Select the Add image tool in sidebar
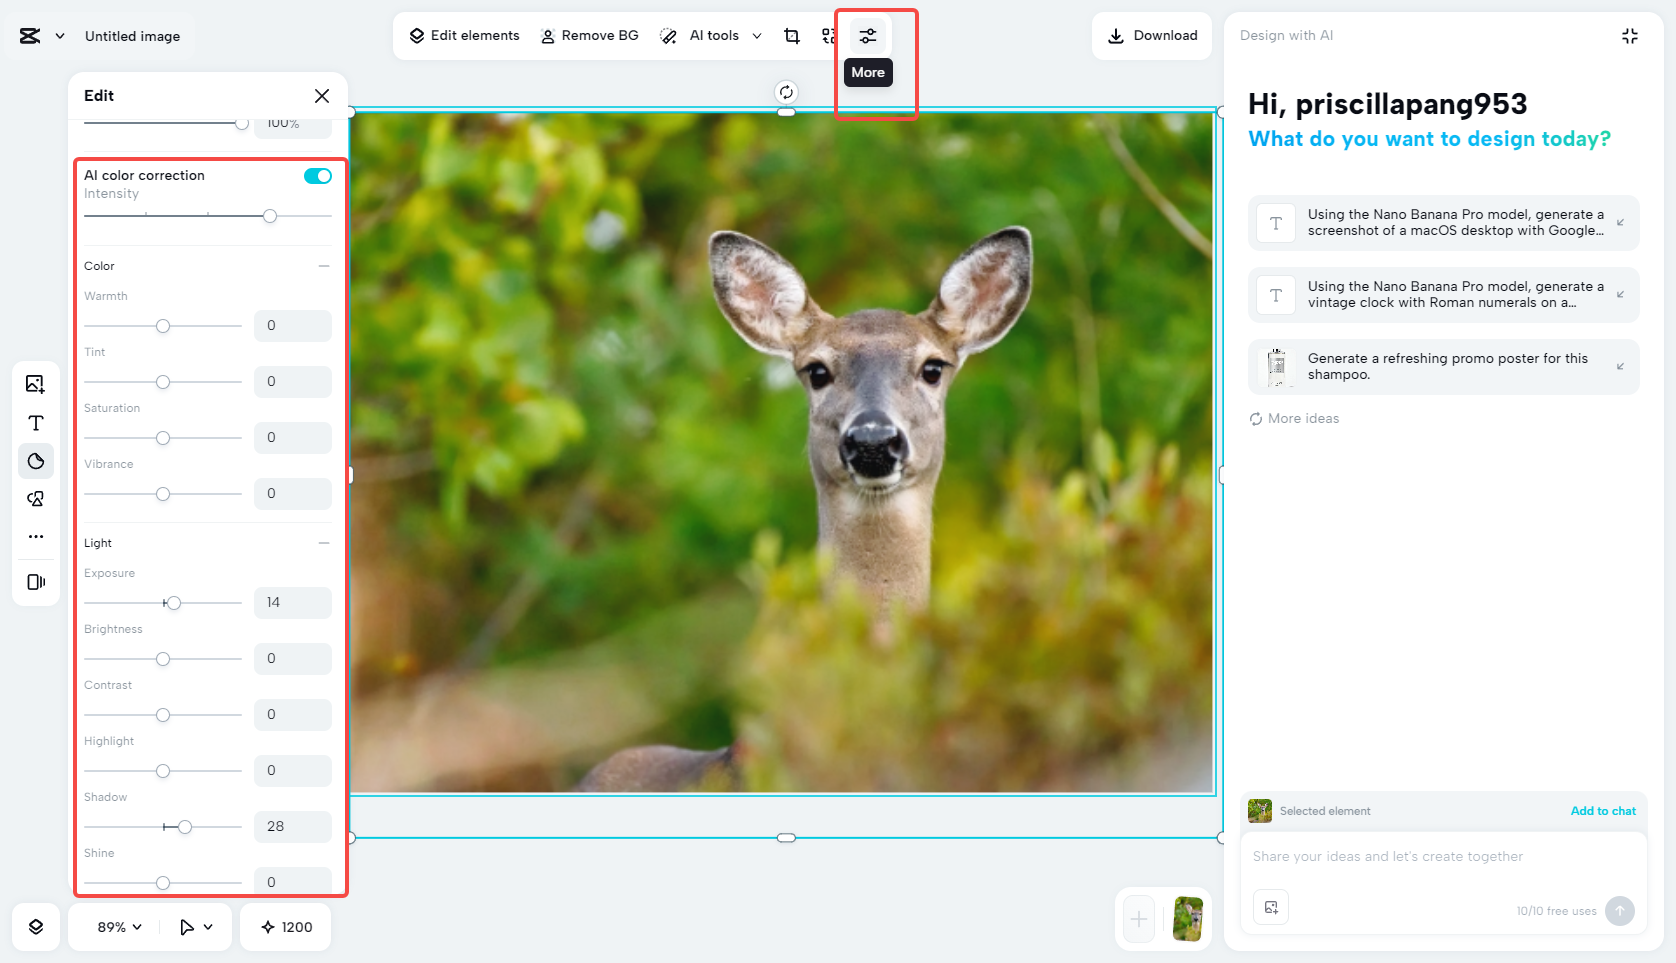The width and height of the screenshot is (1676, 963). (35, 384)
